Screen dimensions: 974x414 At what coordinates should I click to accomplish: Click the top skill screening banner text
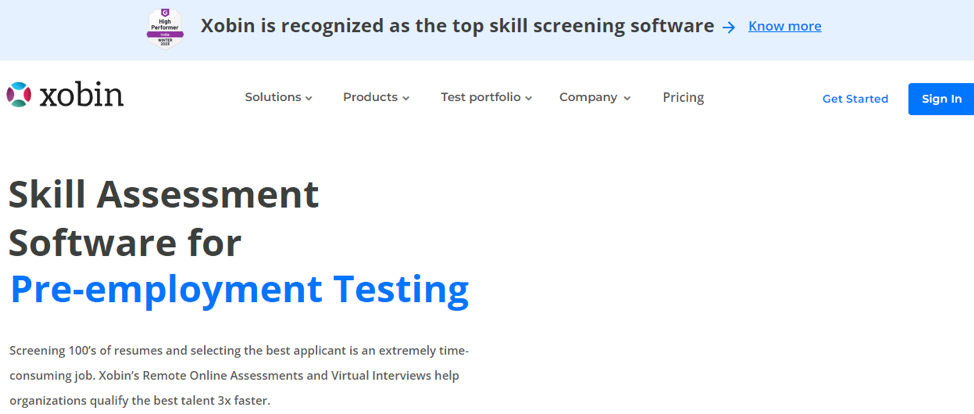(x=457, y=26)
